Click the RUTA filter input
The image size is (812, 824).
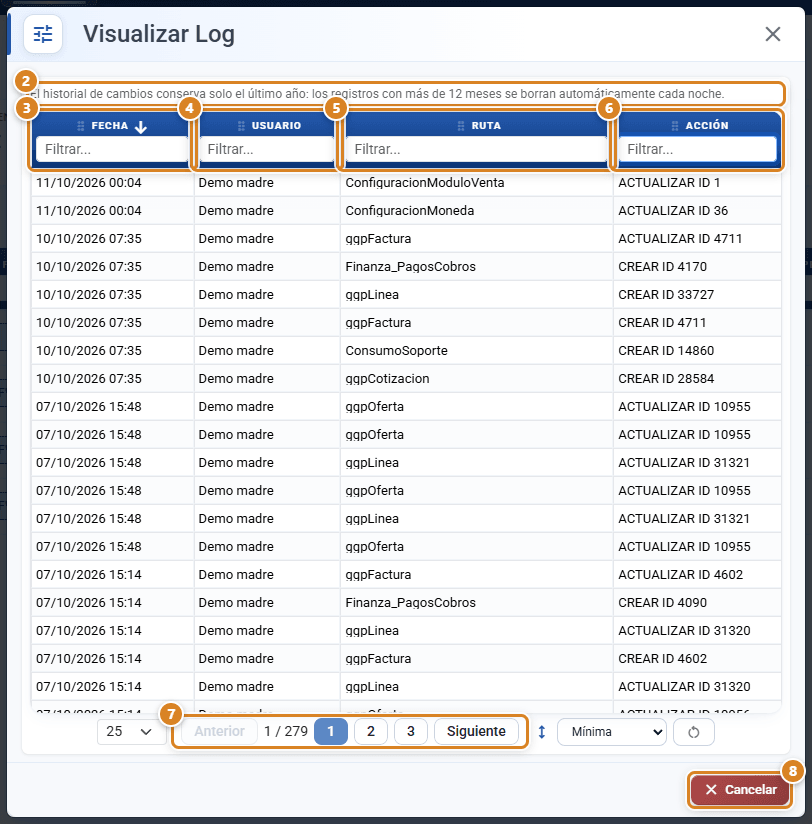[476, 150]
